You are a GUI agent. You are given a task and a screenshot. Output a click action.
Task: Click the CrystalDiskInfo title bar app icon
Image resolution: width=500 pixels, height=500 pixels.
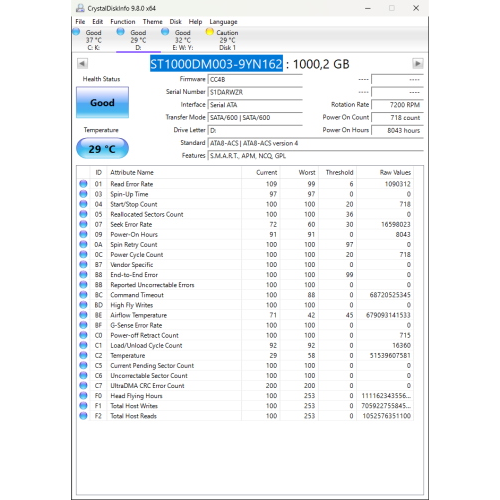[80, 8]
